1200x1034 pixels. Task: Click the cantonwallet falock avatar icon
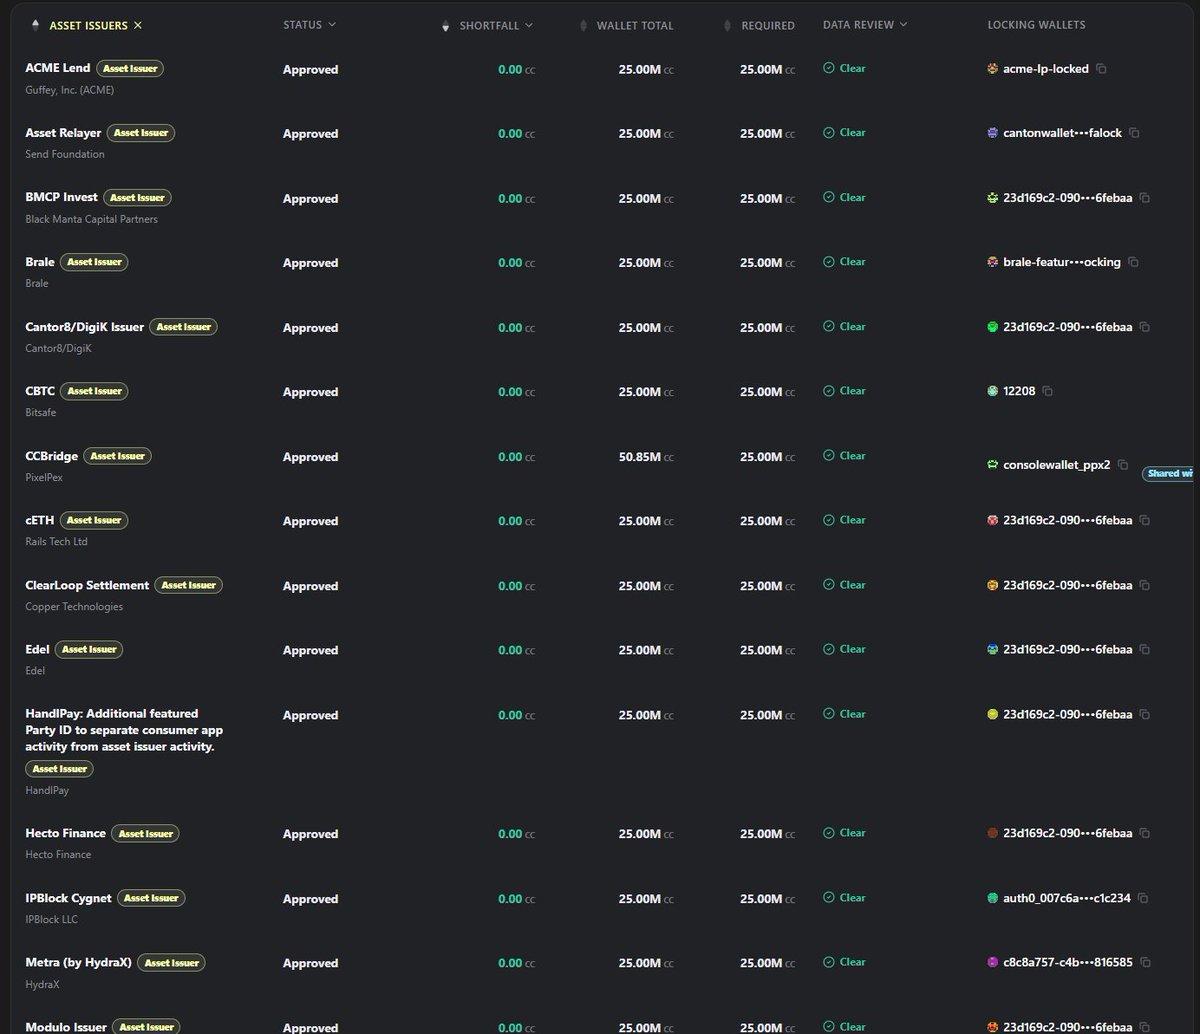click(x=992, y=133)
